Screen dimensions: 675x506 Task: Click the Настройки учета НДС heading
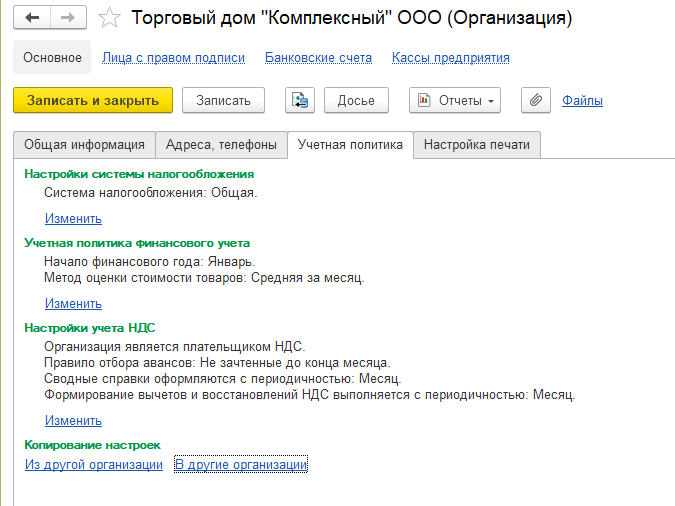(x=90, y=328)
